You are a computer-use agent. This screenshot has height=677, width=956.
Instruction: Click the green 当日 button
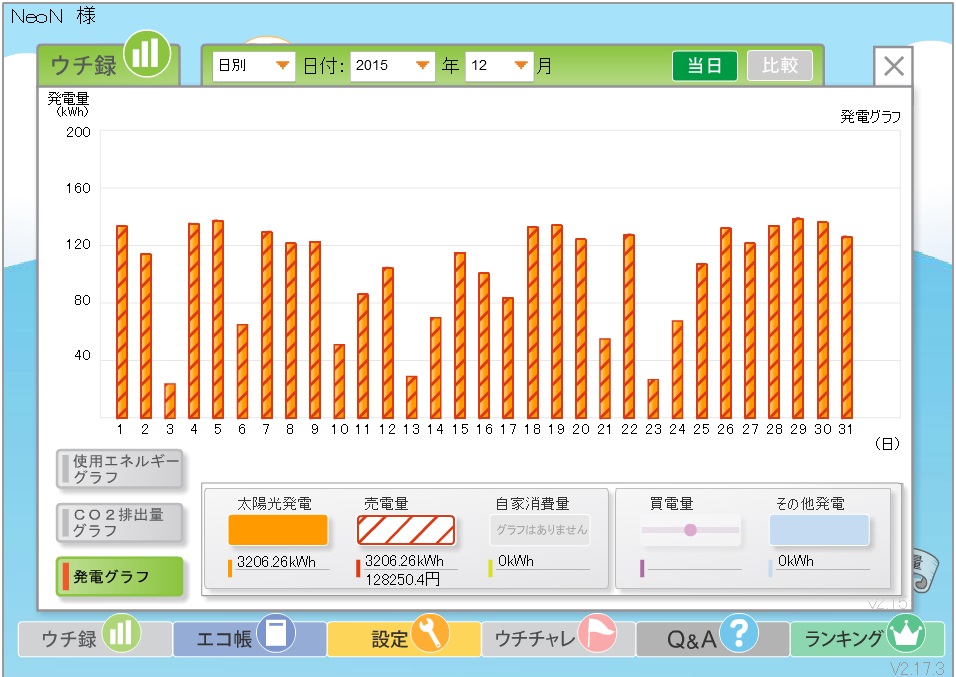coord(705,66)
